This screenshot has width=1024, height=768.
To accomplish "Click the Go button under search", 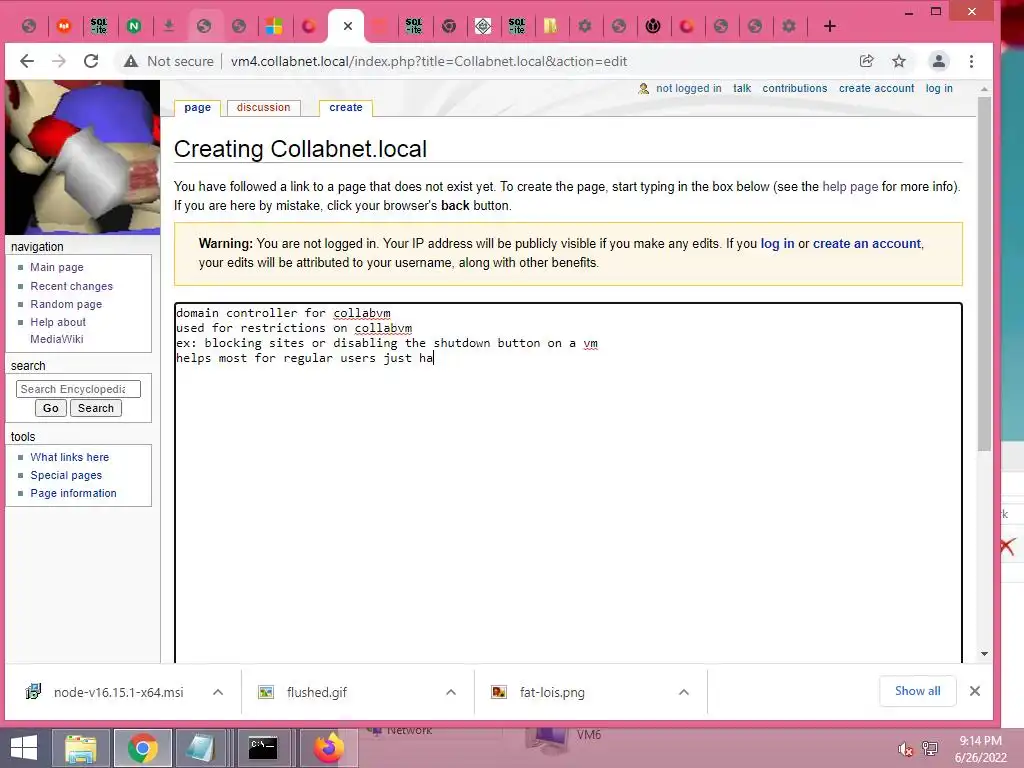I will pyautogui.click(x=50, y=408).
